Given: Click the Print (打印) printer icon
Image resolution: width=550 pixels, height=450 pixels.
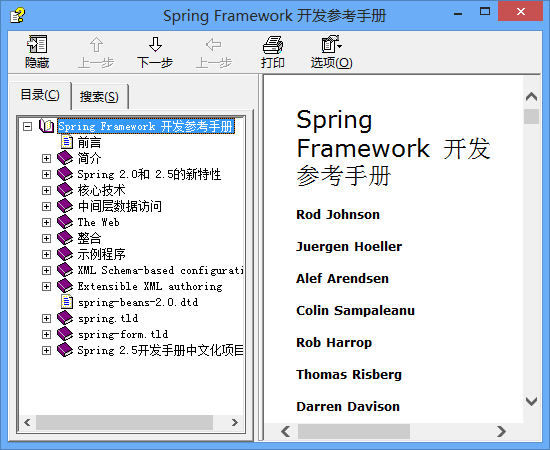Looking at the screenshot, I should tap(273, 45).
